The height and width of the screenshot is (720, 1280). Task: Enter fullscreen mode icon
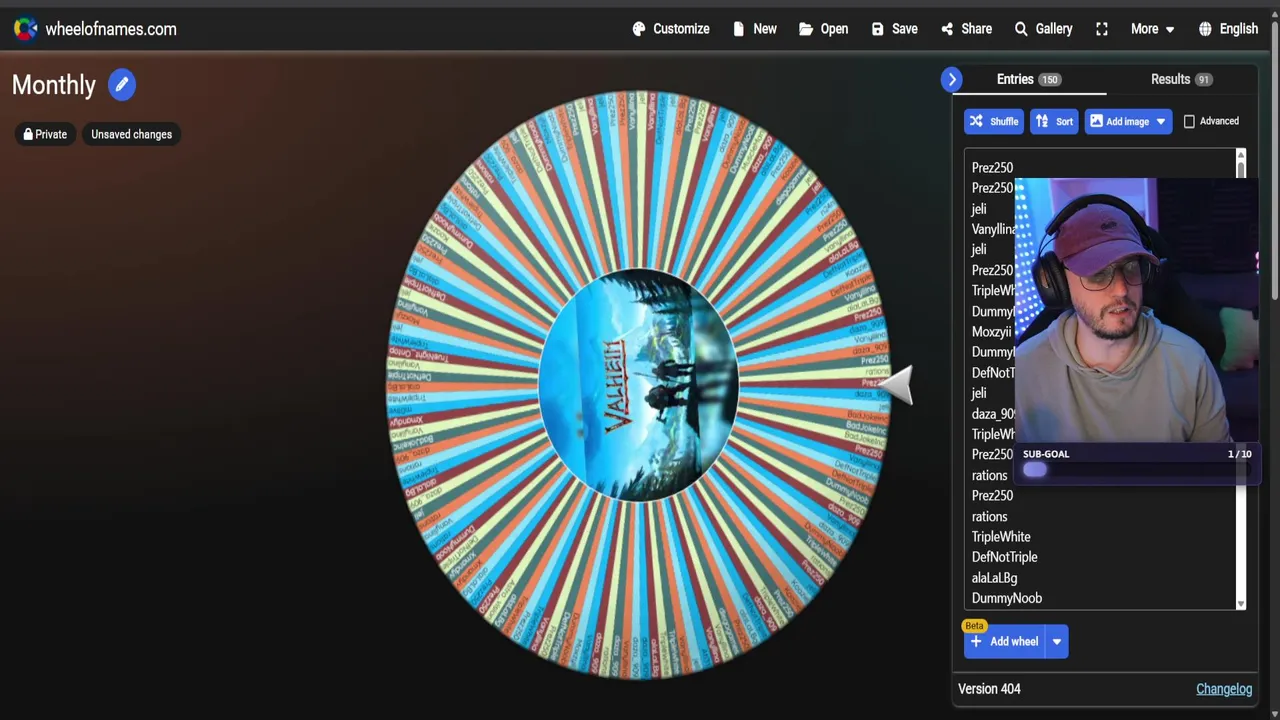tap(1102, 29)
